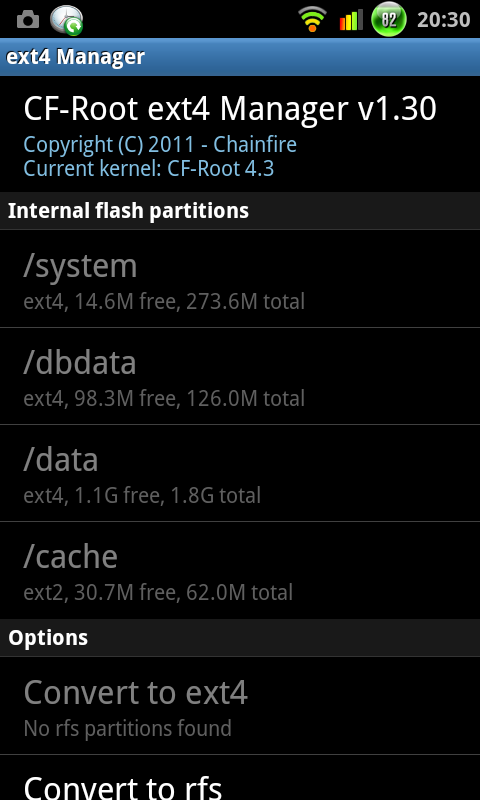480x800 pixels.
Task: Open the Copyright 2011 Chainfire line
Action: coord(160,145)
